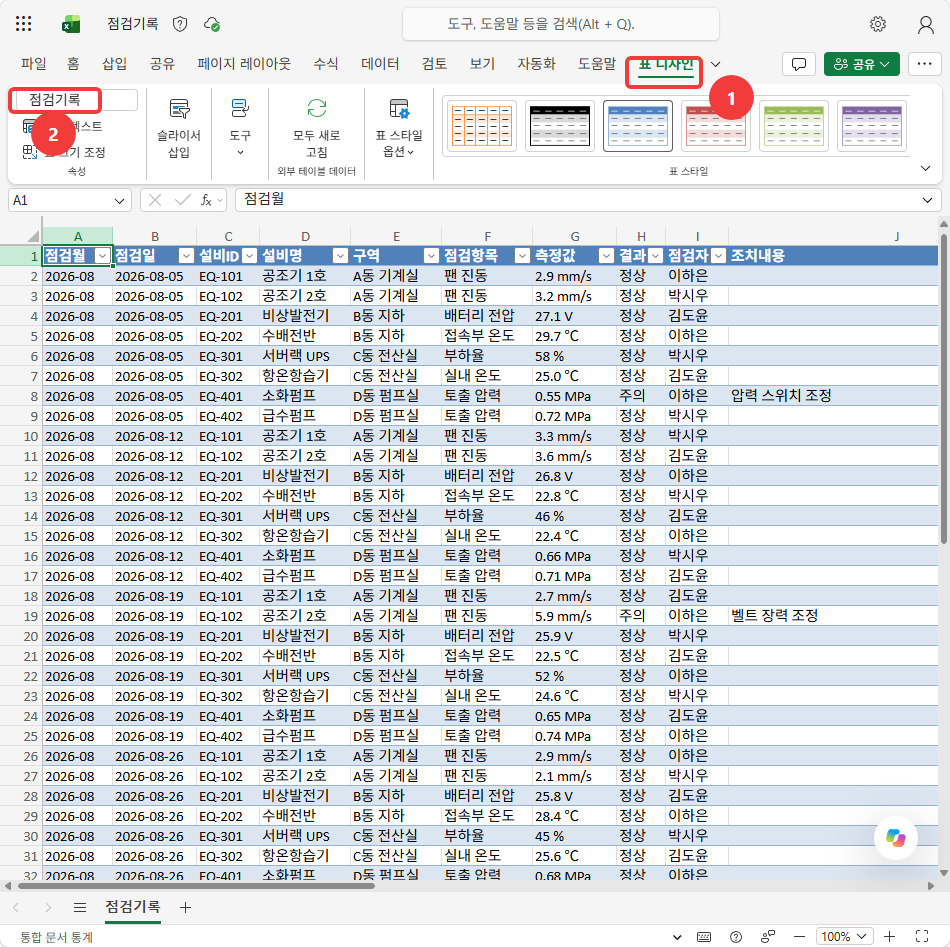Apply the purple table style
Image resolution: width=950 pixels, height=947 pixels.
click(x=872, y=126)
